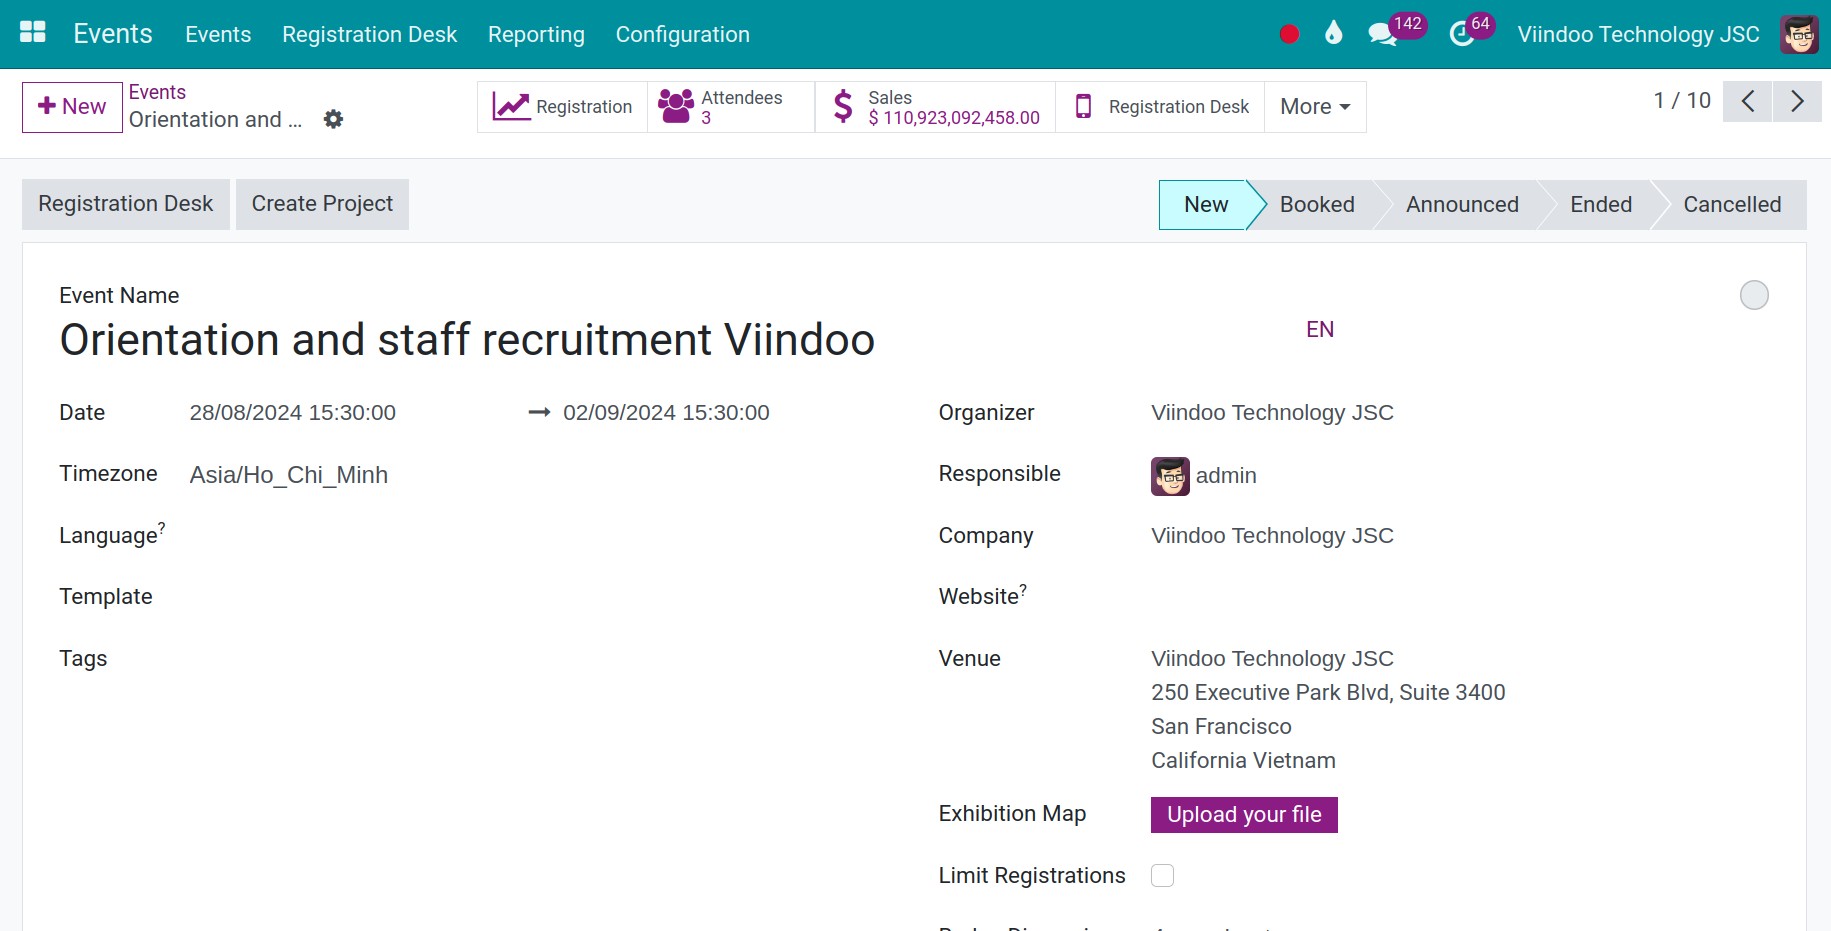Viewport: 1831px width, 931px height.
Task: Click the Events breadcrumb link
Action: (157, 92)
